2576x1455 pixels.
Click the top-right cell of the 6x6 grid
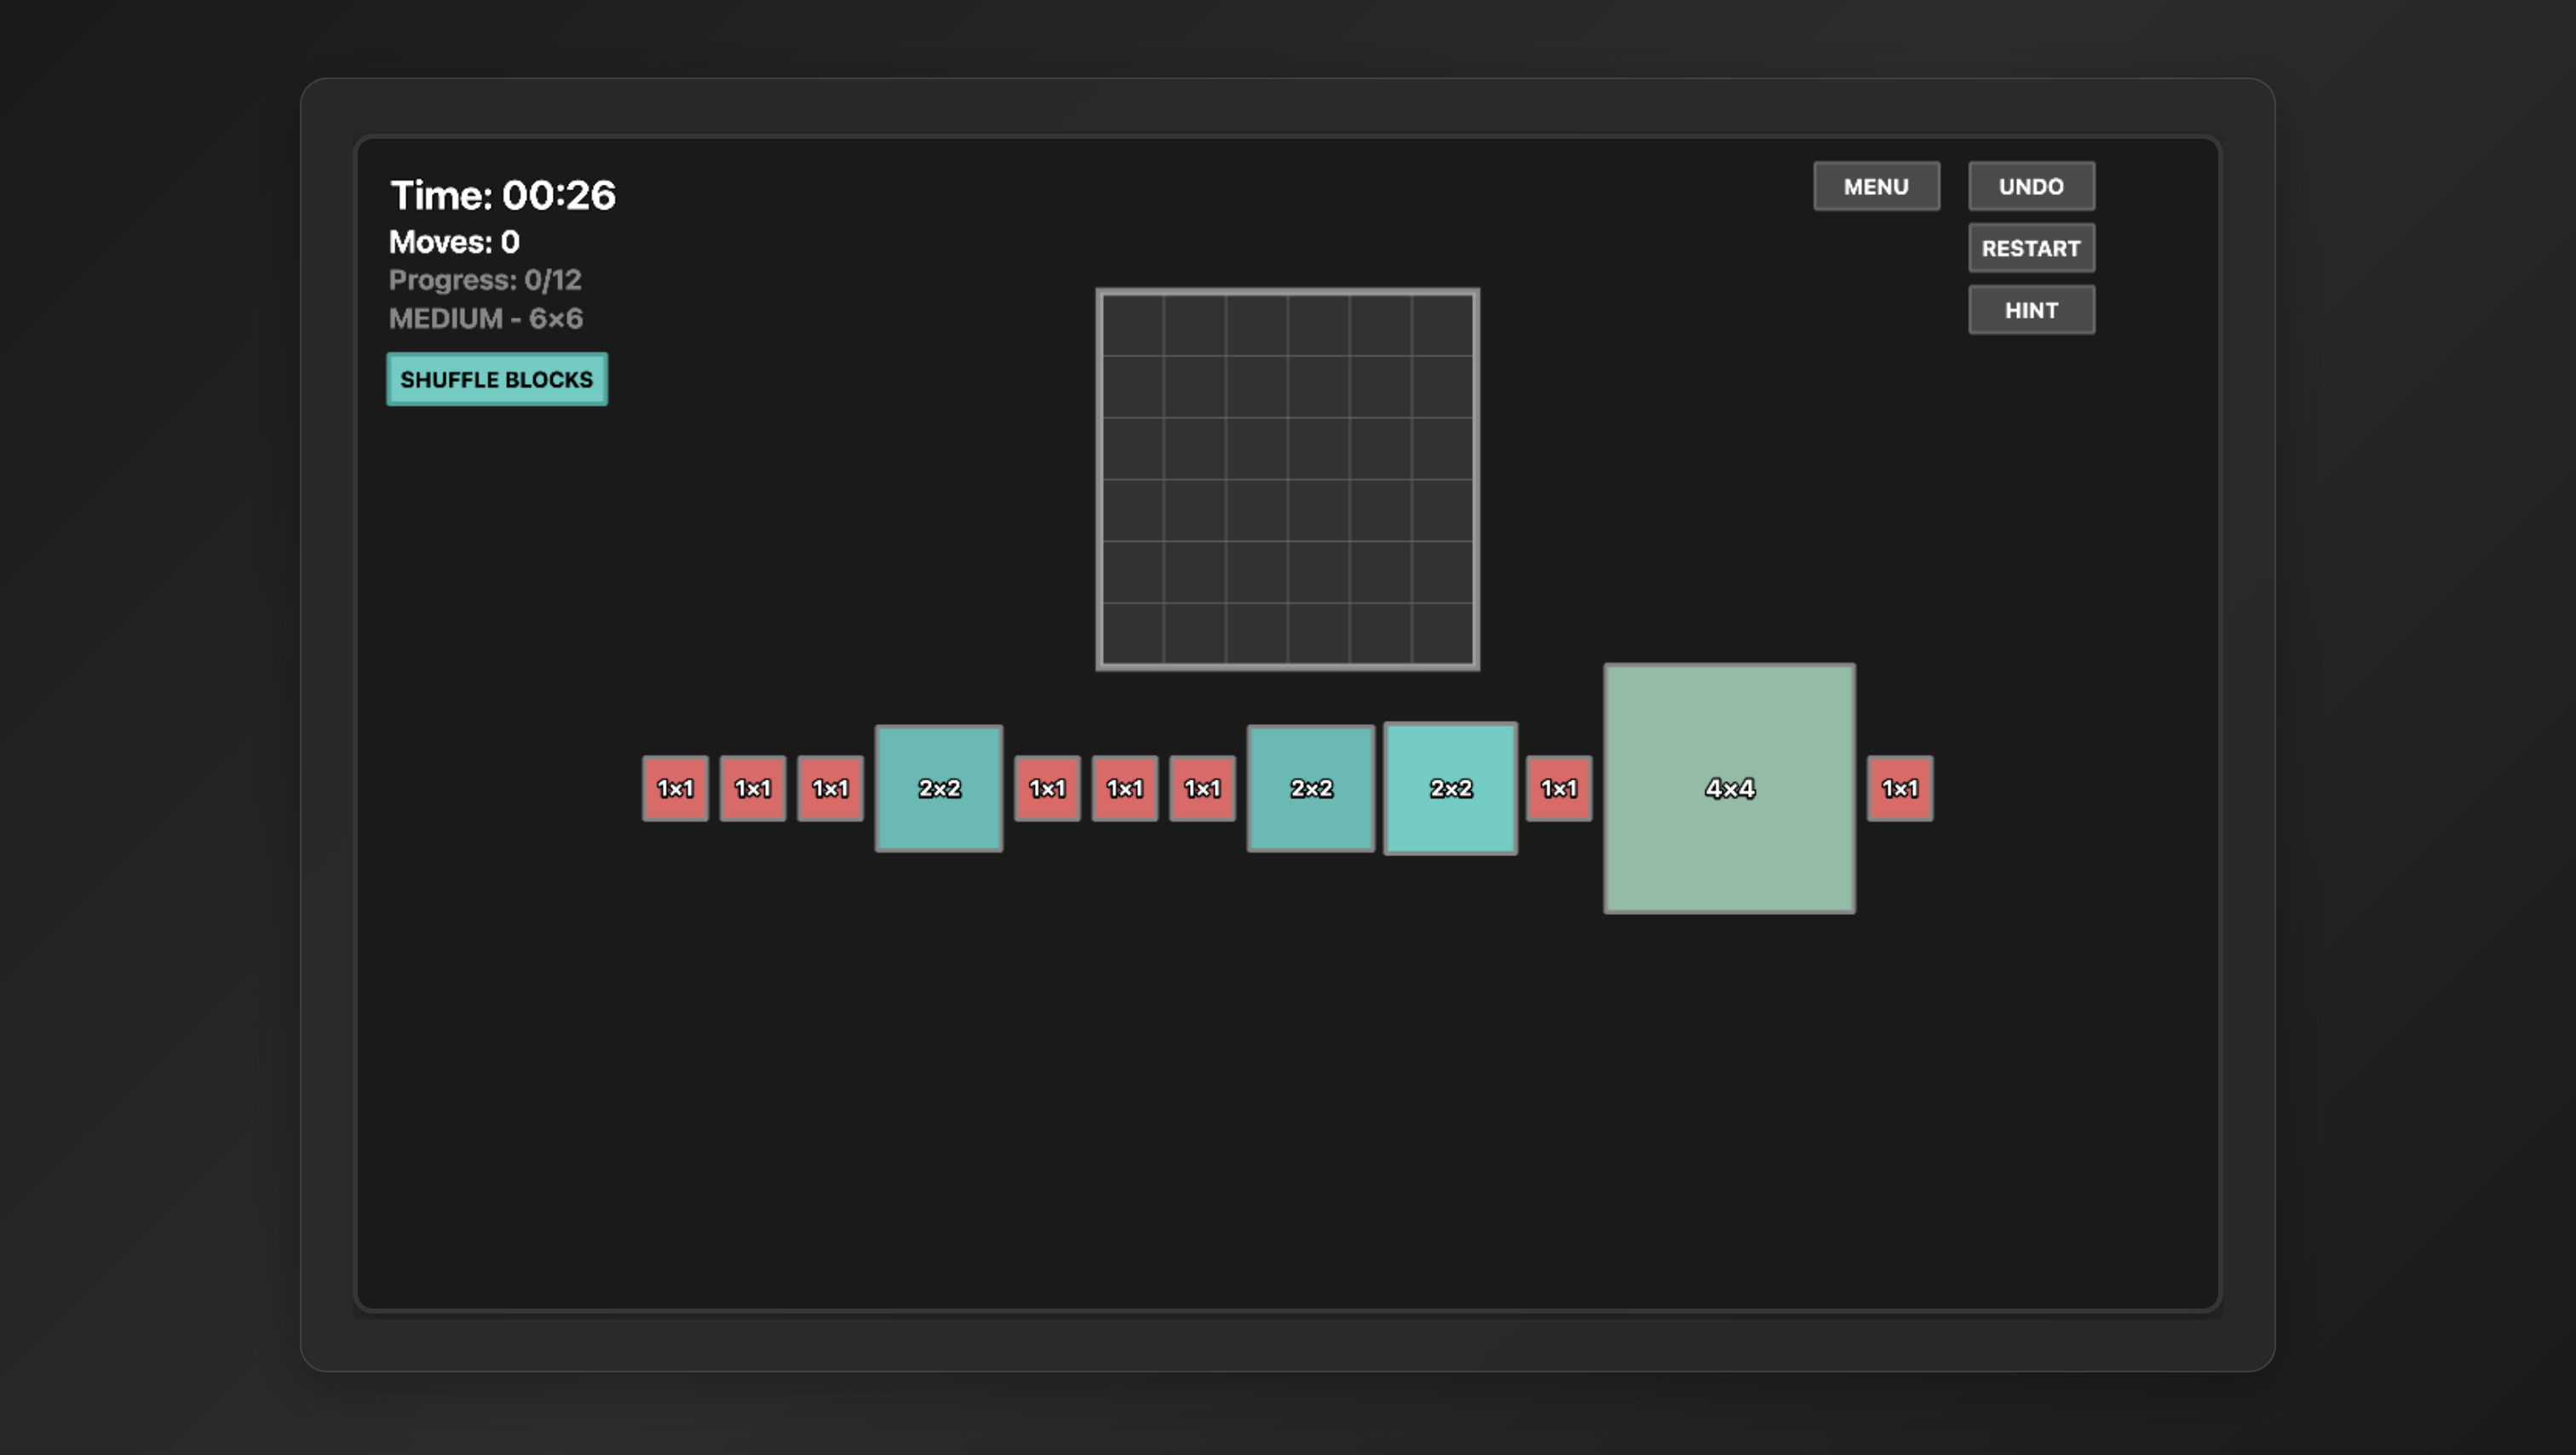(1442, 325)
